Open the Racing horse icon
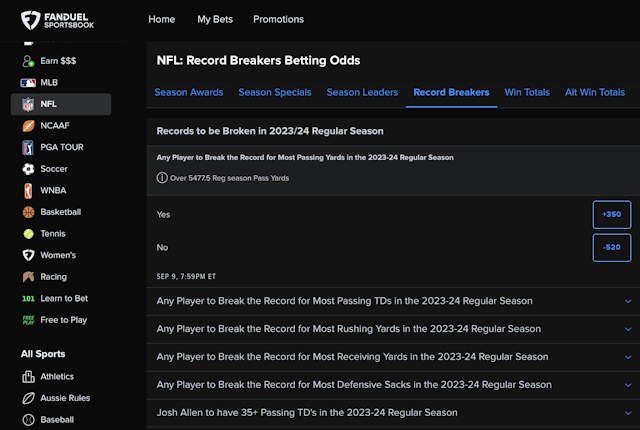The image size is (640, 430). 28,277
